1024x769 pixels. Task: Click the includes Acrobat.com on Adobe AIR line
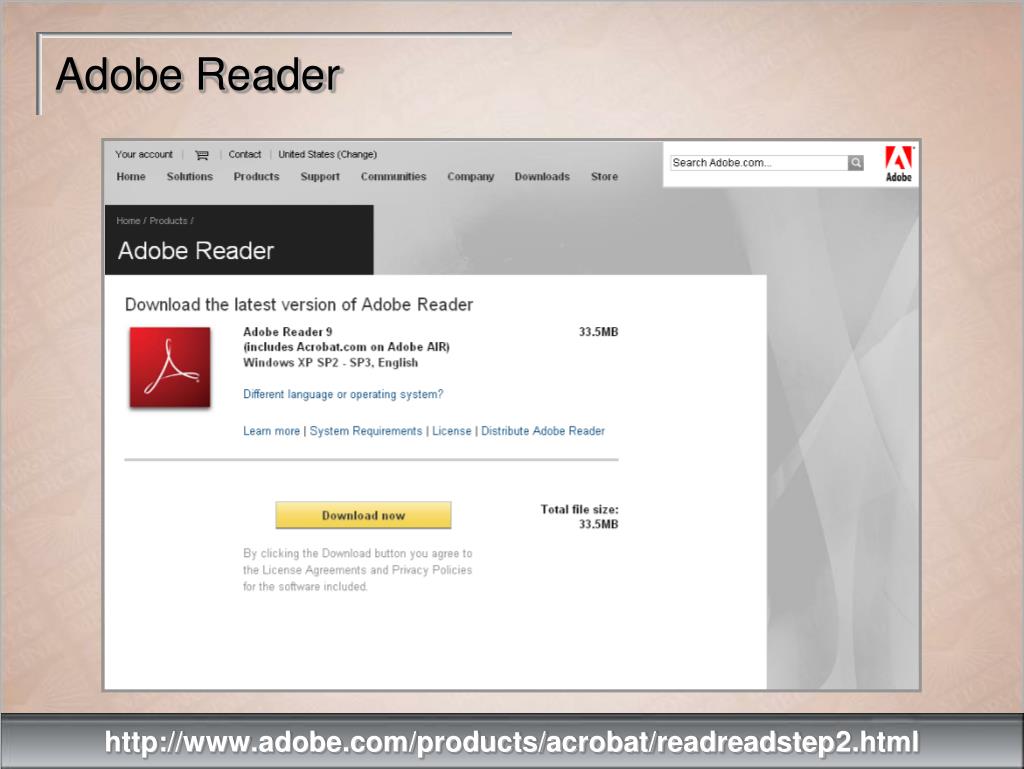pos(346,347)
